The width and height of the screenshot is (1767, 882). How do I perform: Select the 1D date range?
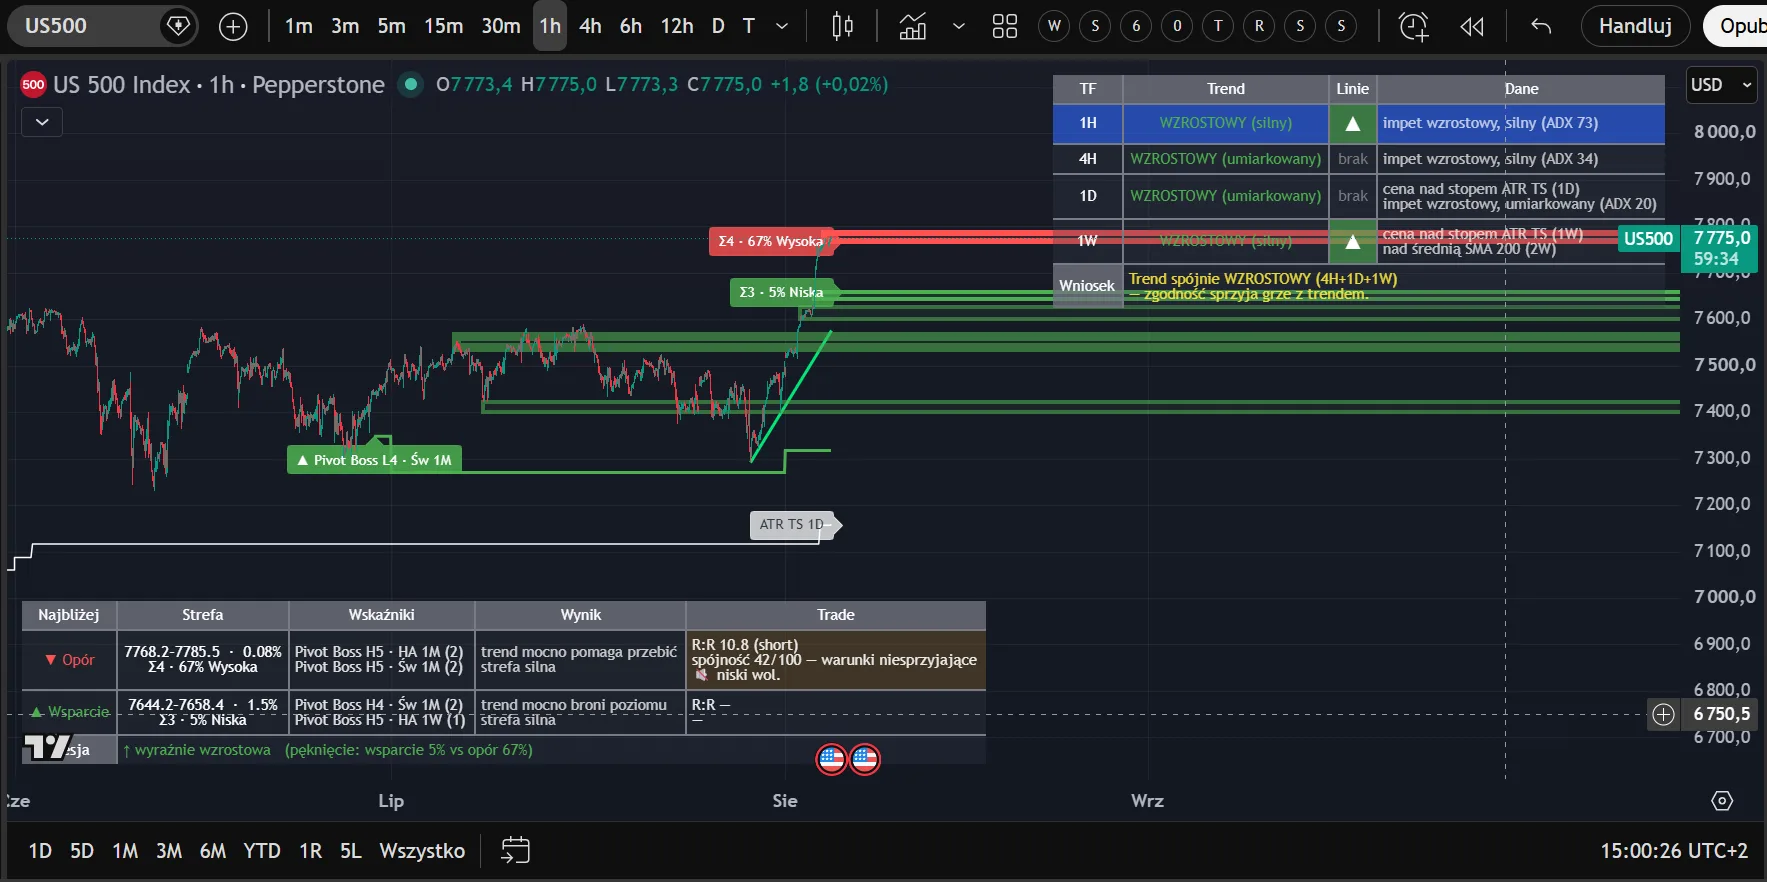coord(40,851)
